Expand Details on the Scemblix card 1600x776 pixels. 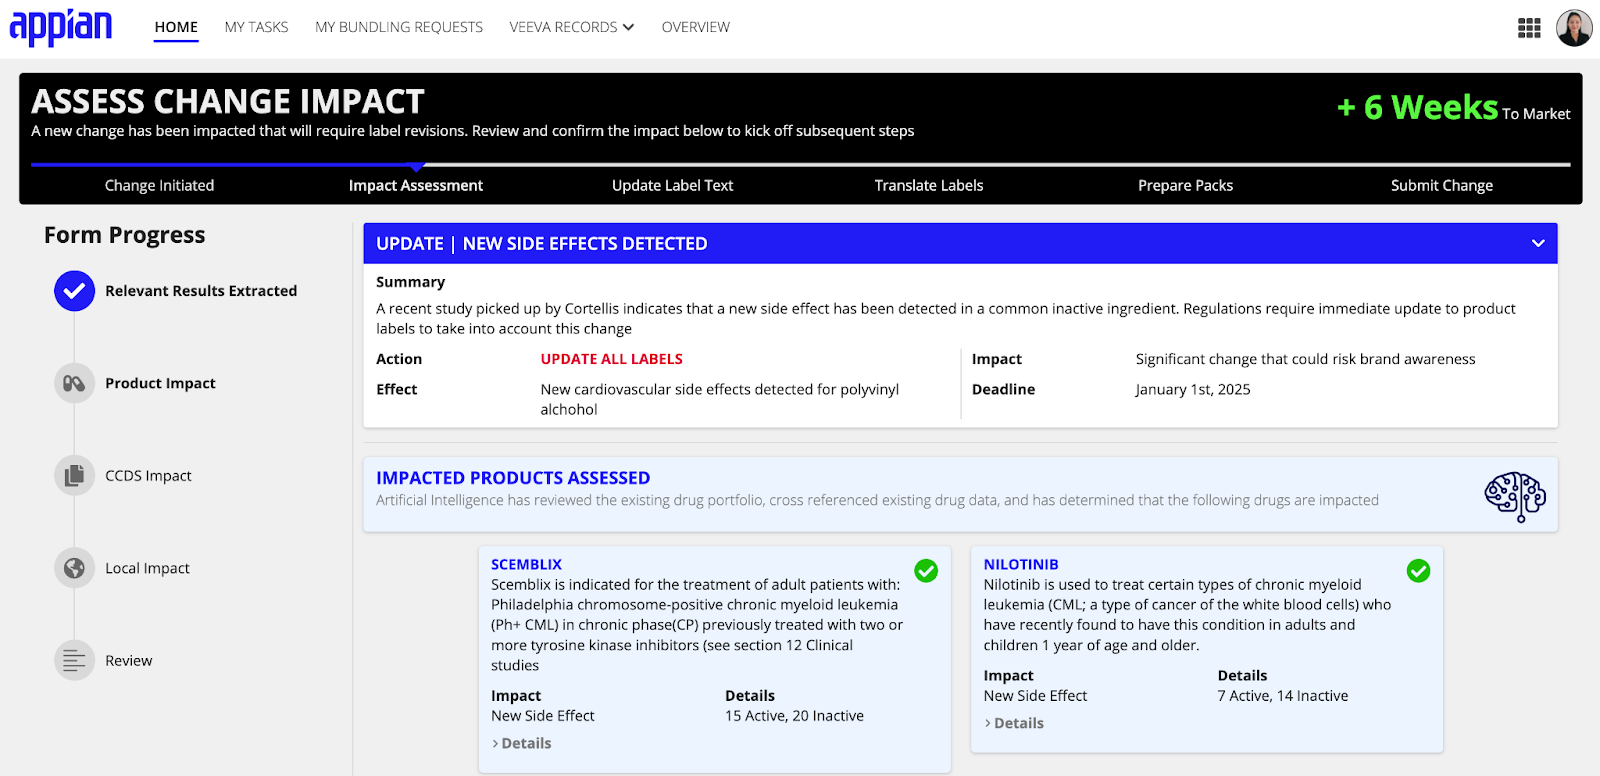(x=521, y=743)
